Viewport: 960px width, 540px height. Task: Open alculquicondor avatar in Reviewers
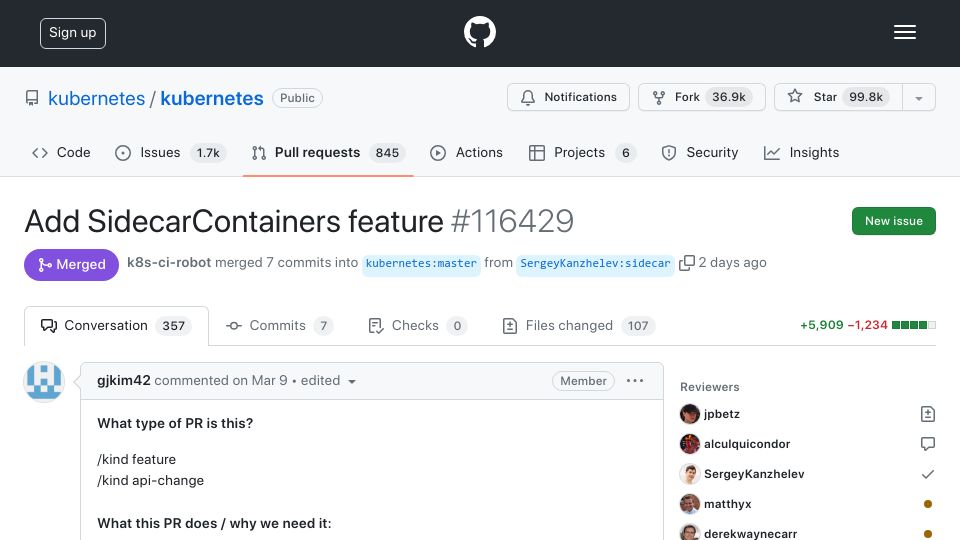689,444
